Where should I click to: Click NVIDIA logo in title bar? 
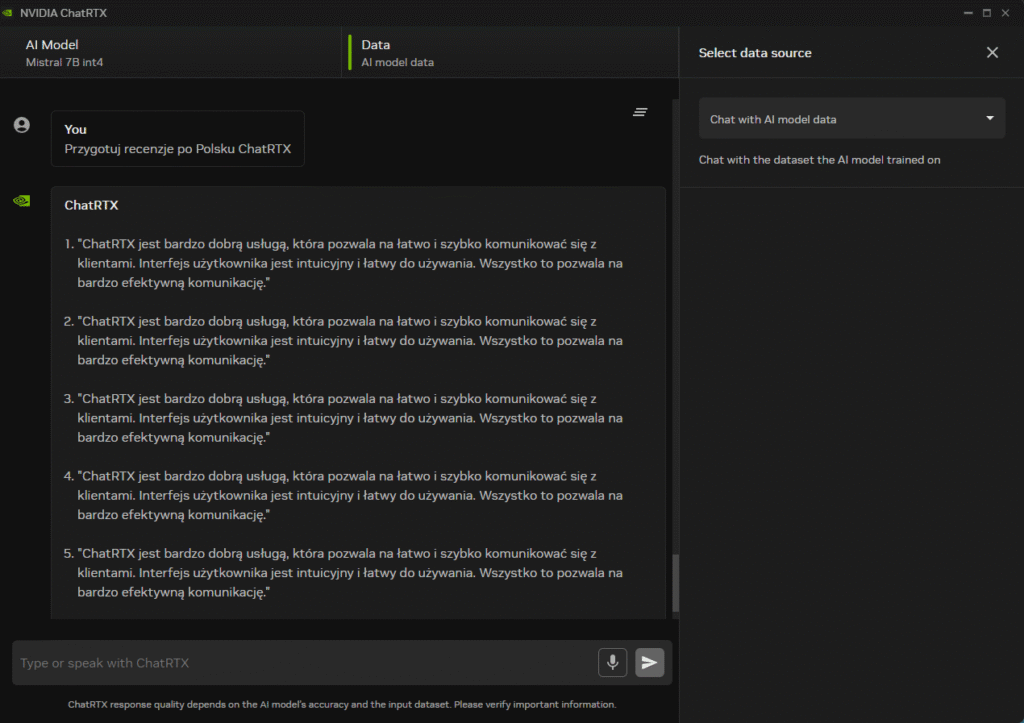[x=8, y=13]
